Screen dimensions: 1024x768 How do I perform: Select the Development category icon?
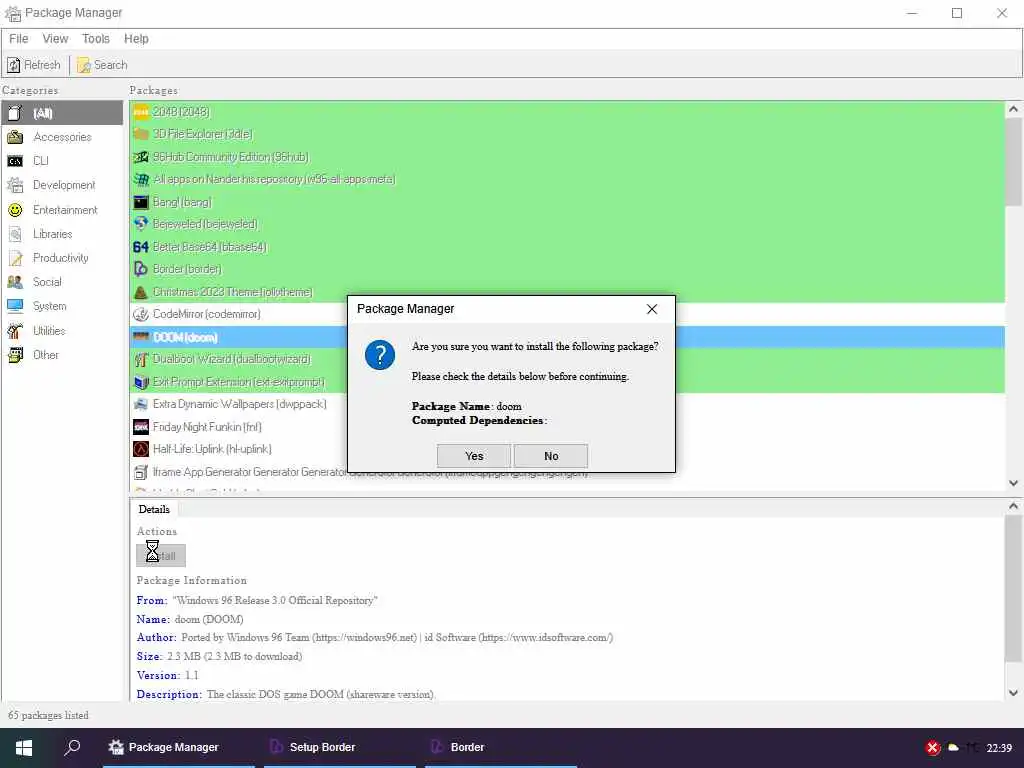(15, 185)
